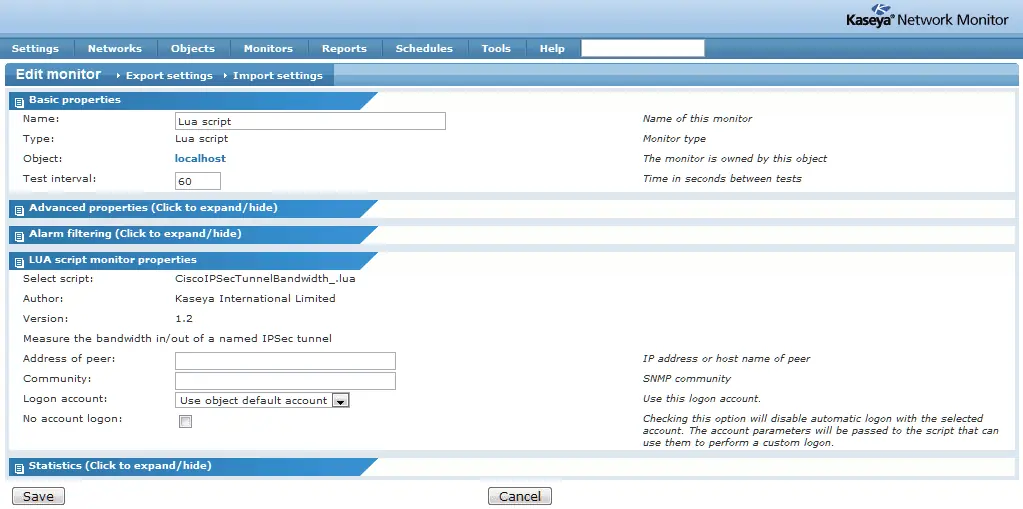Open the localhost object link
The image size is (1023, 509).
point(200,159)
